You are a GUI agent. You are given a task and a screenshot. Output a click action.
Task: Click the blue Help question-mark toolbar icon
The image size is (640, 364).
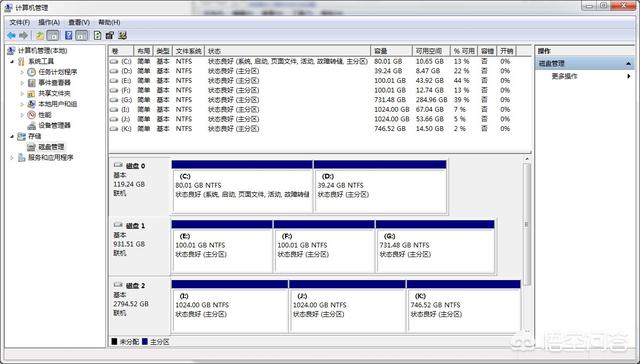click(69, 36)
